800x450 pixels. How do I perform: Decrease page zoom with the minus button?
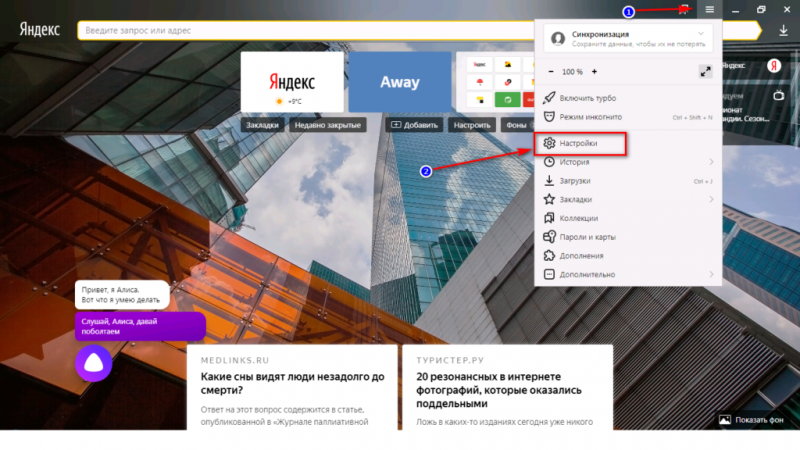(x=551, y=72)
